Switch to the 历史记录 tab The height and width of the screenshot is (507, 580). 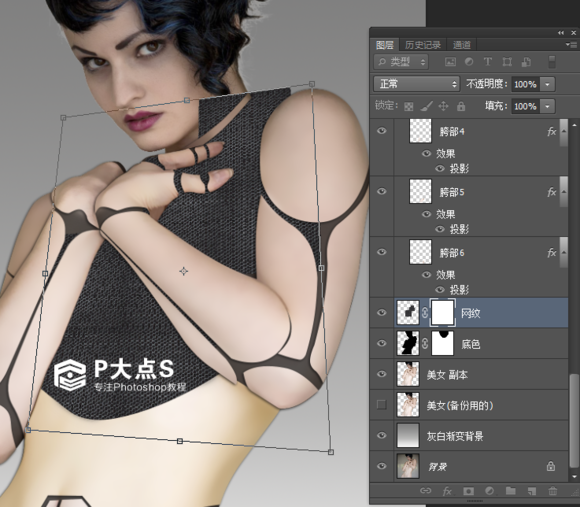(x=423, y=45)
